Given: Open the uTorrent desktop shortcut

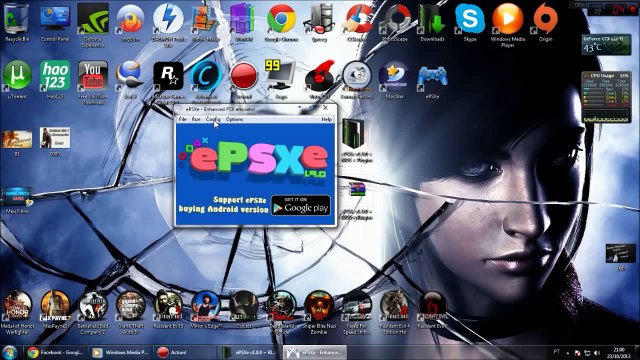Looking at the screenshot, I should tap(17, 80).
